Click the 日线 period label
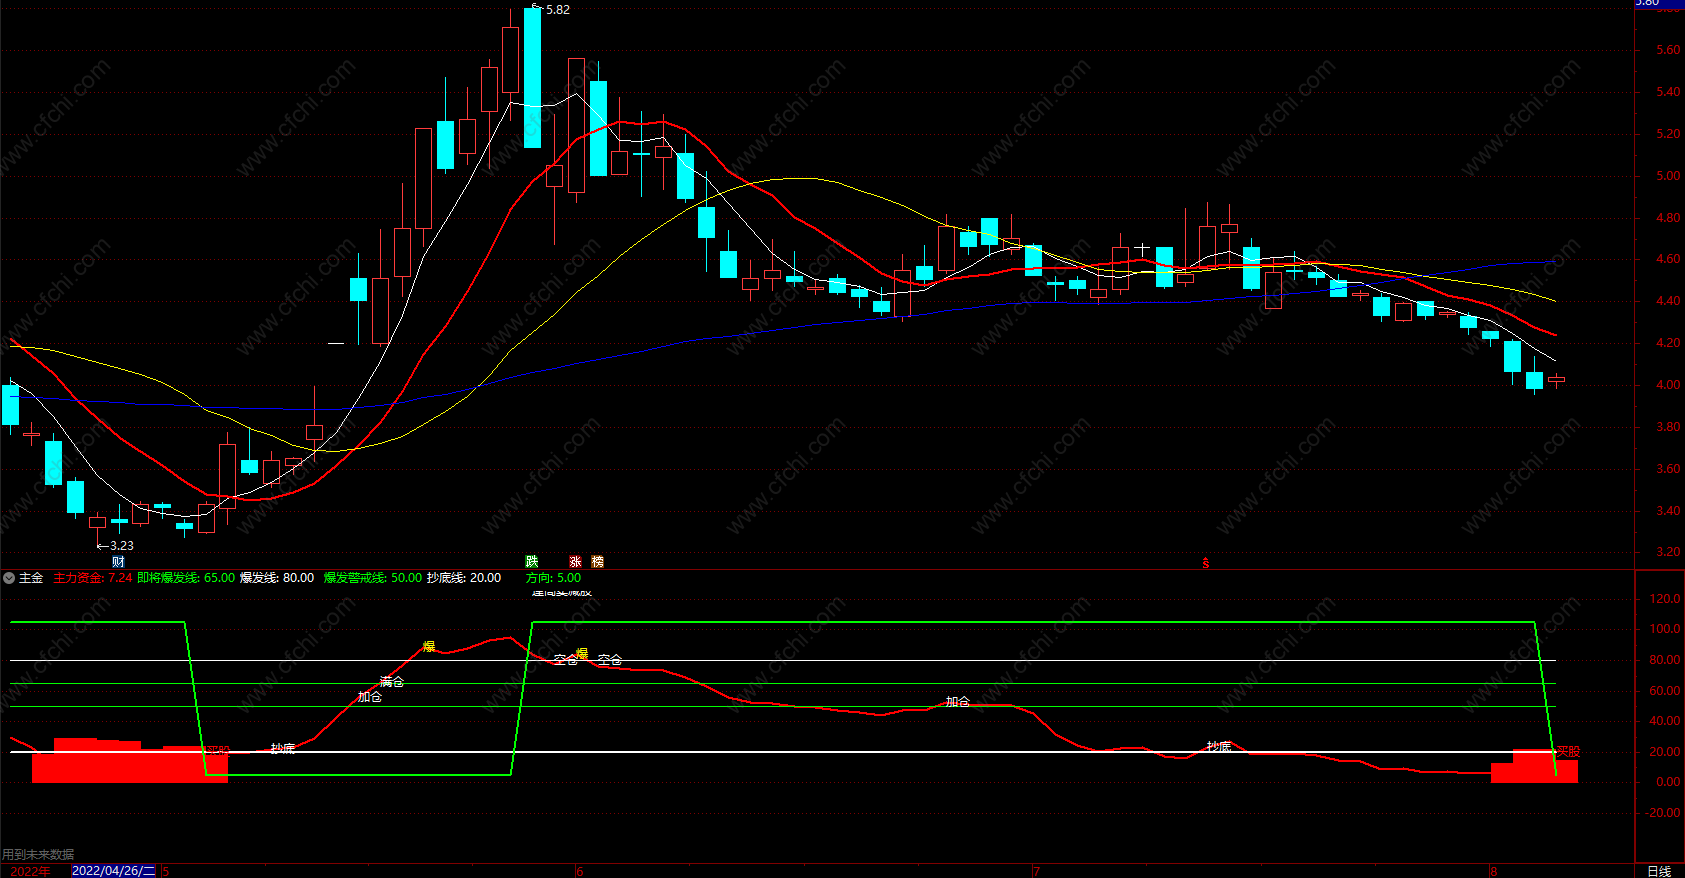Image resolution: width=1685 pixels, height=878 pixels. (1659, 871)
